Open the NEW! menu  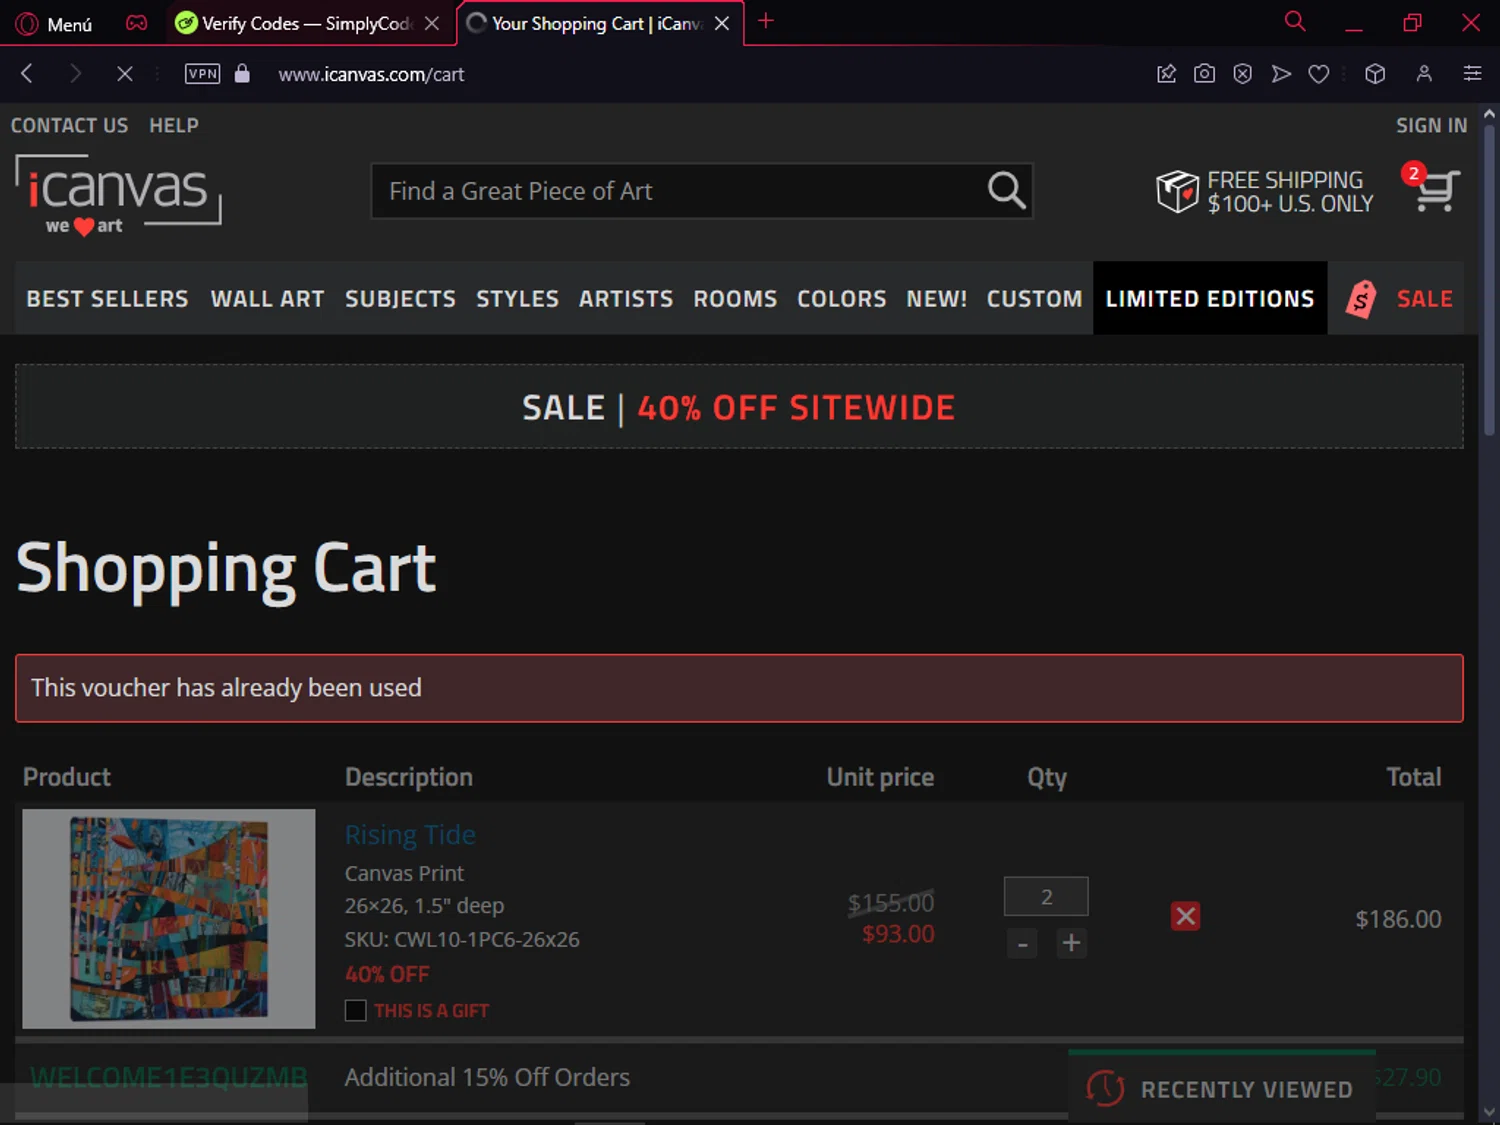pos(936,298)
